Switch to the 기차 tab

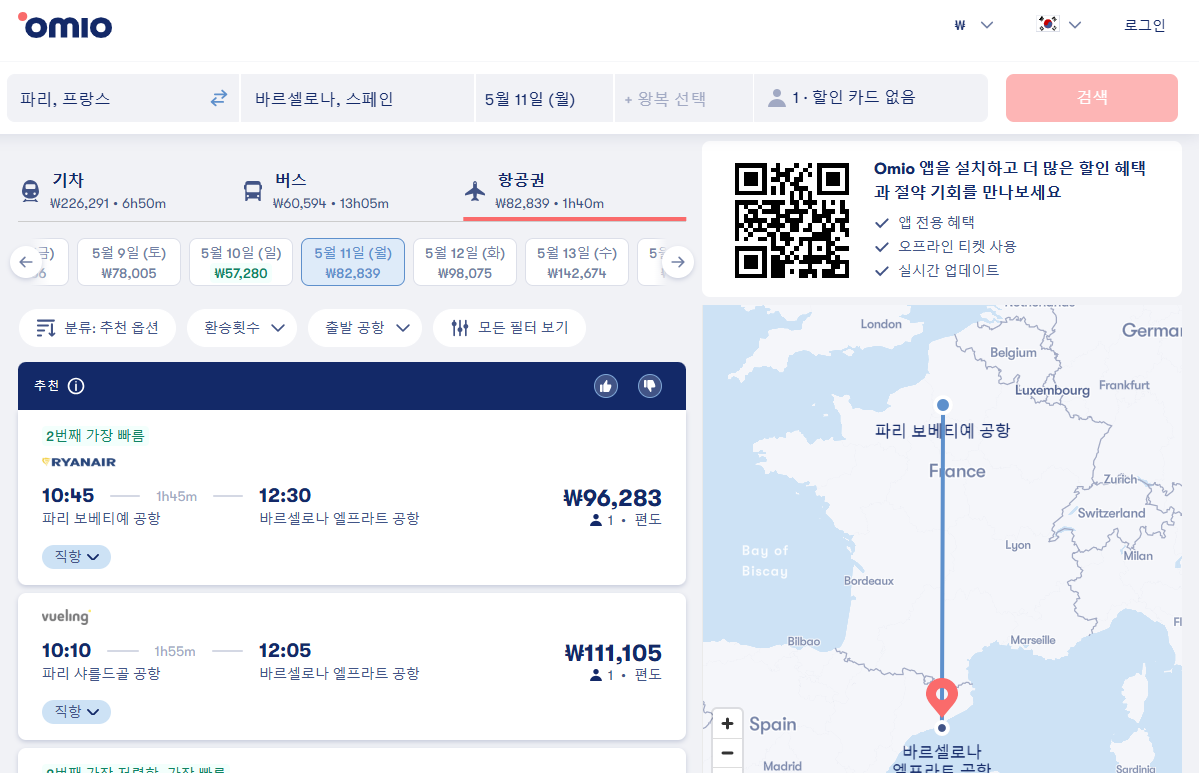tap(128, 190)
